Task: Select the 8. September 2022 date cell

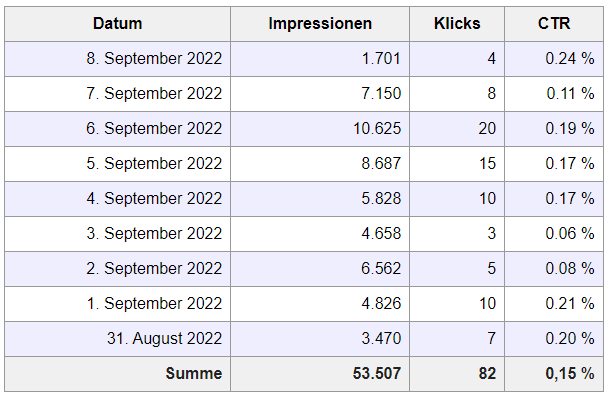Action: [118, 59]
